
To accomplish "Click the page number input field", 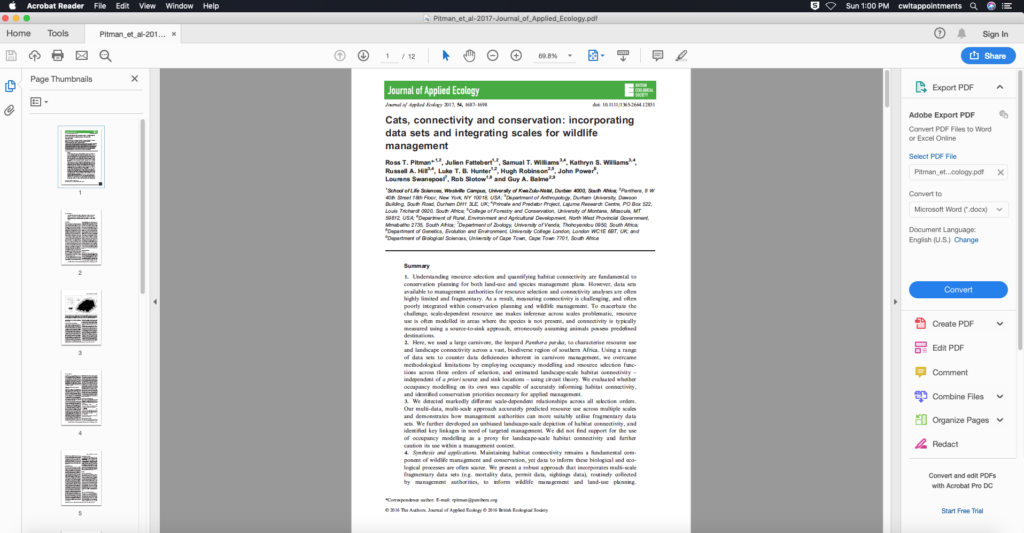I will (387, 55).
